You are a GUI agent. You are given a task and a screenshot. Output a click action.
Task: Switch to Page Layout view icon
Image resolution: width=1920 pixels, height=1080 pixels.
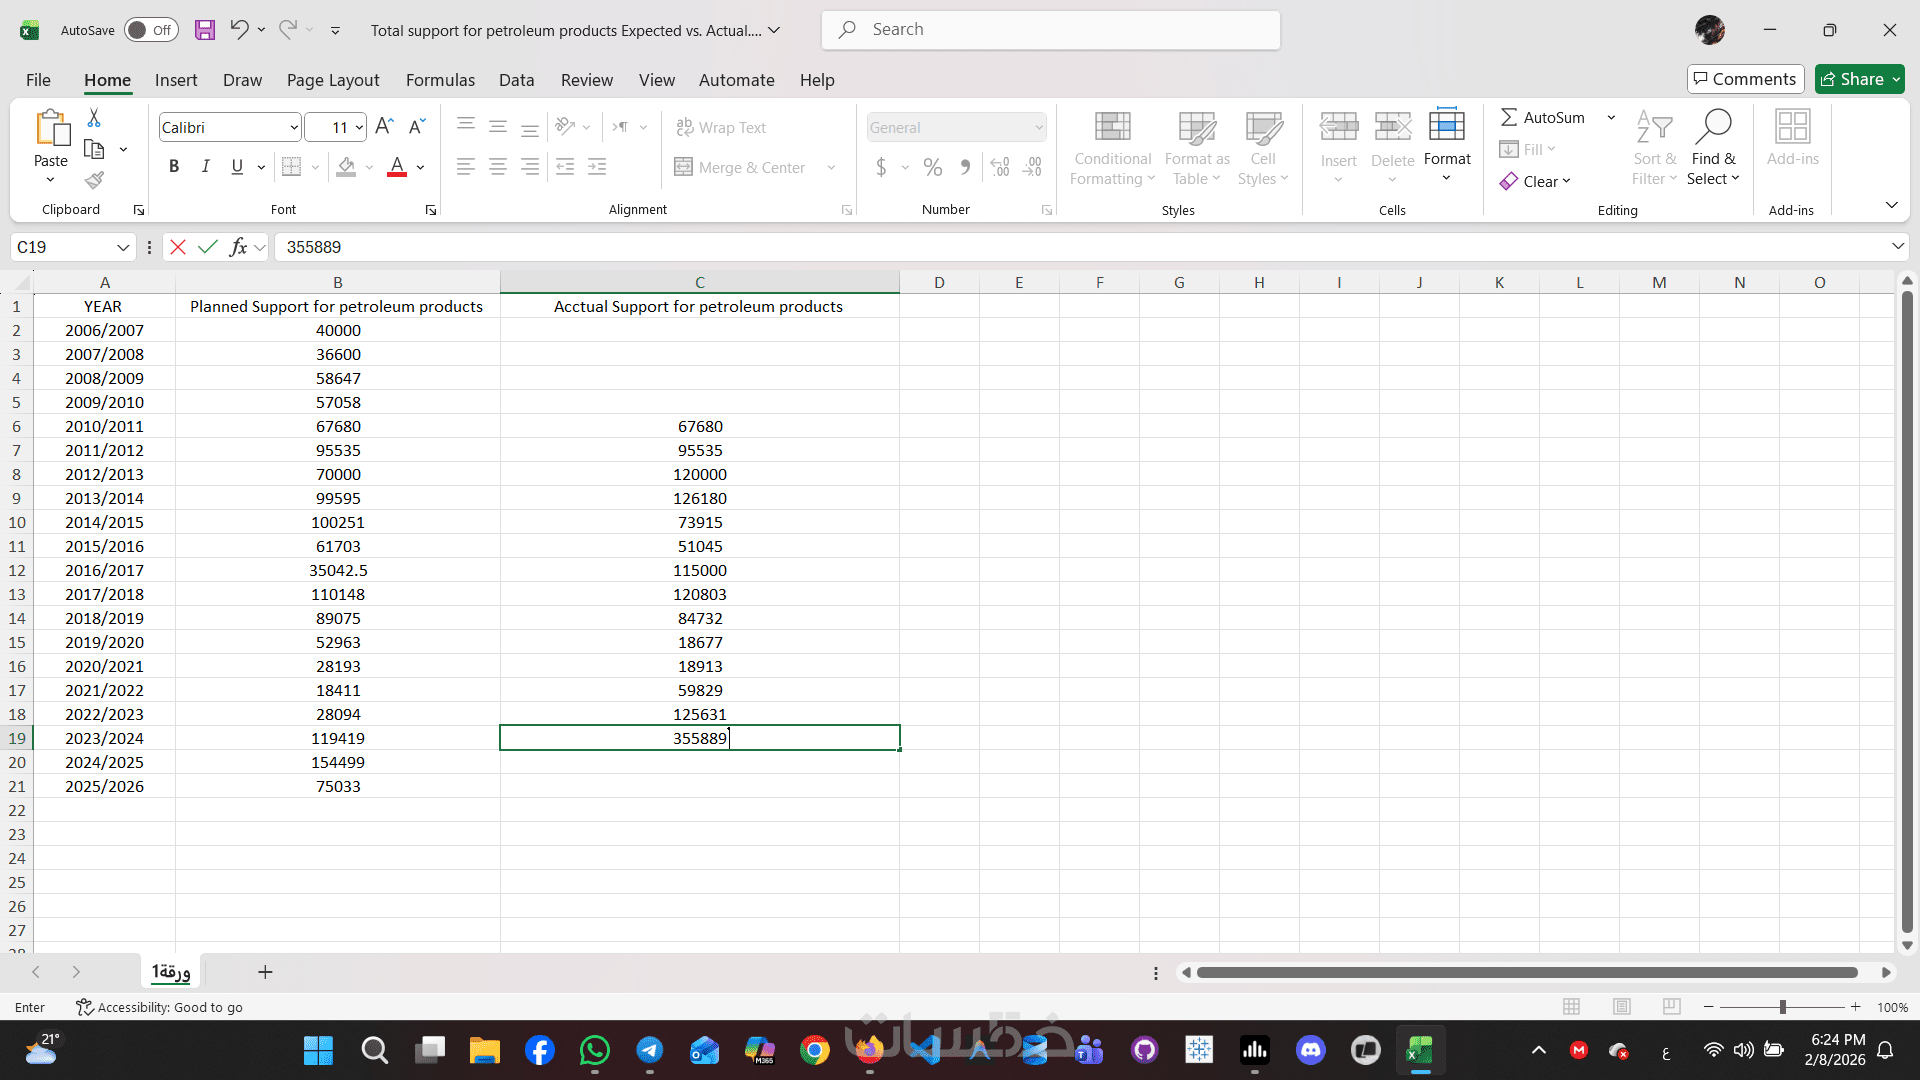click(1622, 1007)
